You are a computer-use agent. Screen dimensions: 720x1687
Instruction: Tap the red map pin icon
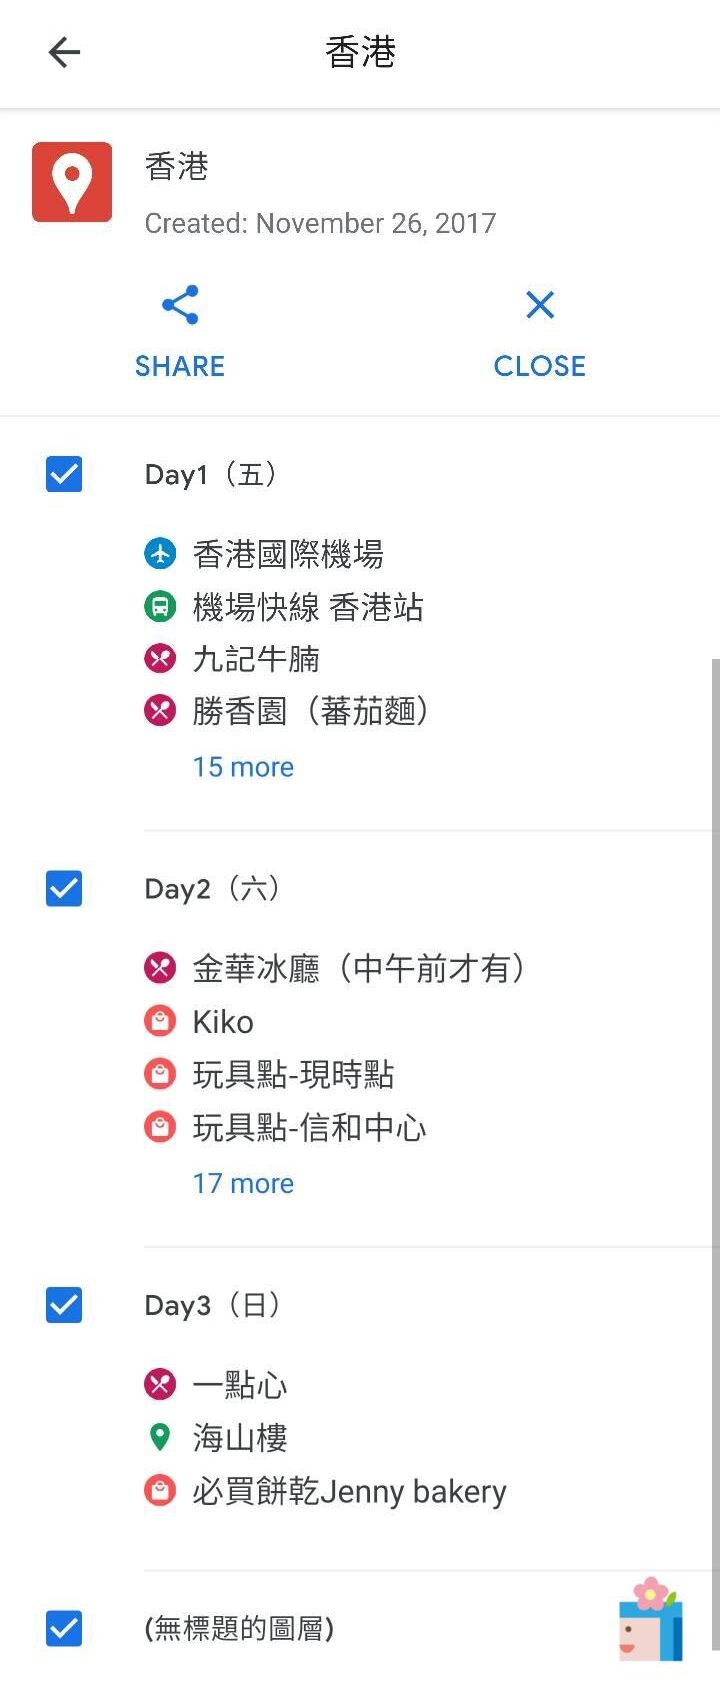coord(72,182)
